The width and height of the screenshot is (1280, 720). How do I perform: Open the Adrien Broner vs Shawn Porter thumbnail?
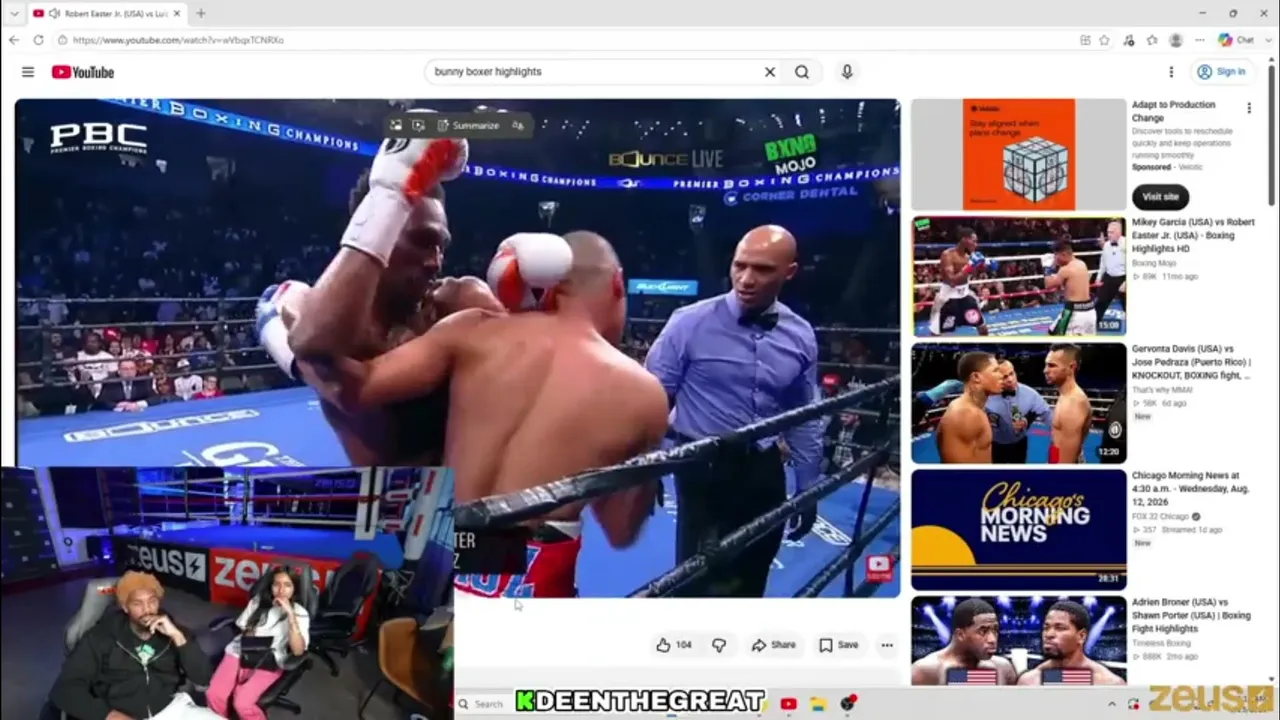[1018, 641]
